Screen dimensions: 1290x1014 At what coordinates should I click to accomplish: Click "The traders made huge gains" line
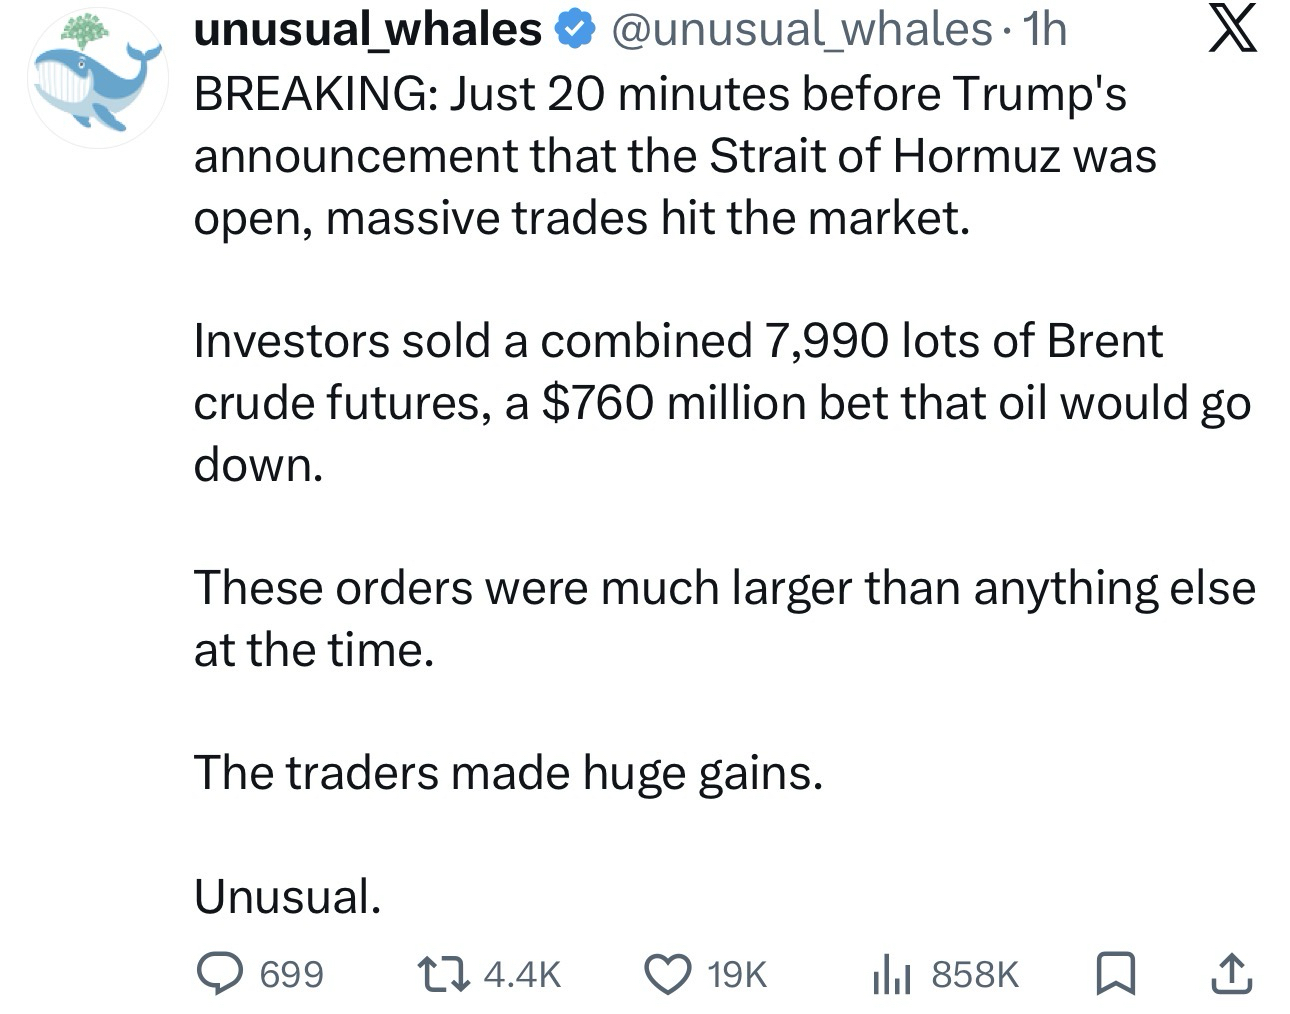pyautogui.click(x=508, y=772)
